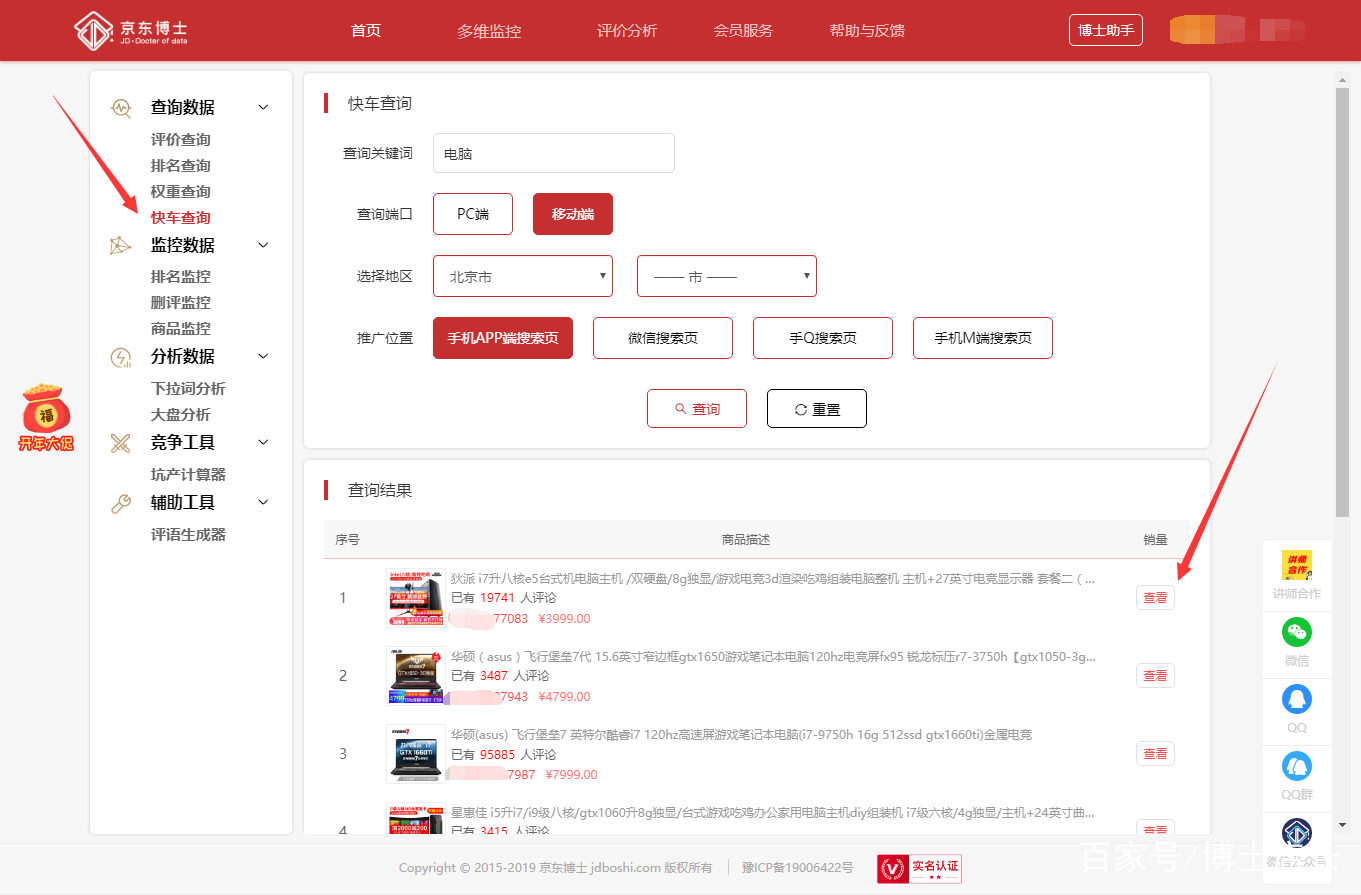
Task: Select 手Q搜索页 promotion position
Action: pyautogui.click(x=823, y=338)
